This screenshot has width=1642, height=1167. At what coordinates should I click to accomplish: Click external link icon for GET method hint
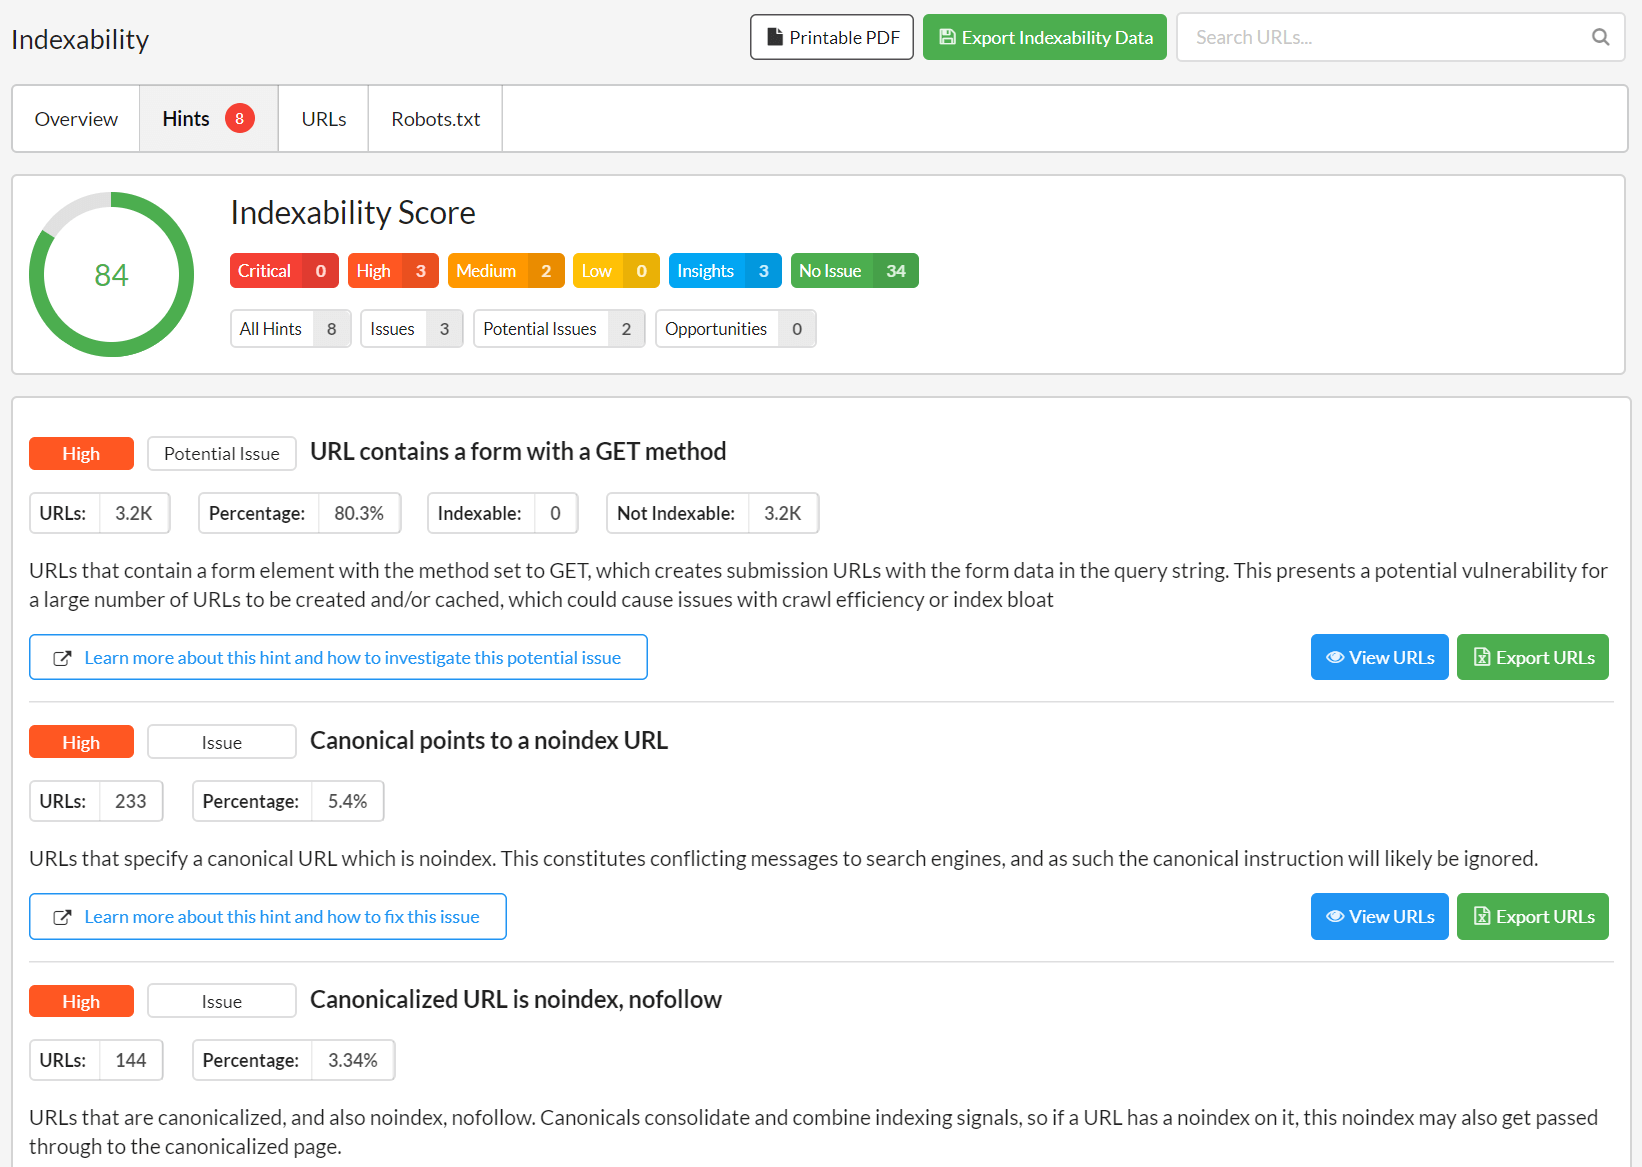coord(62,658)
